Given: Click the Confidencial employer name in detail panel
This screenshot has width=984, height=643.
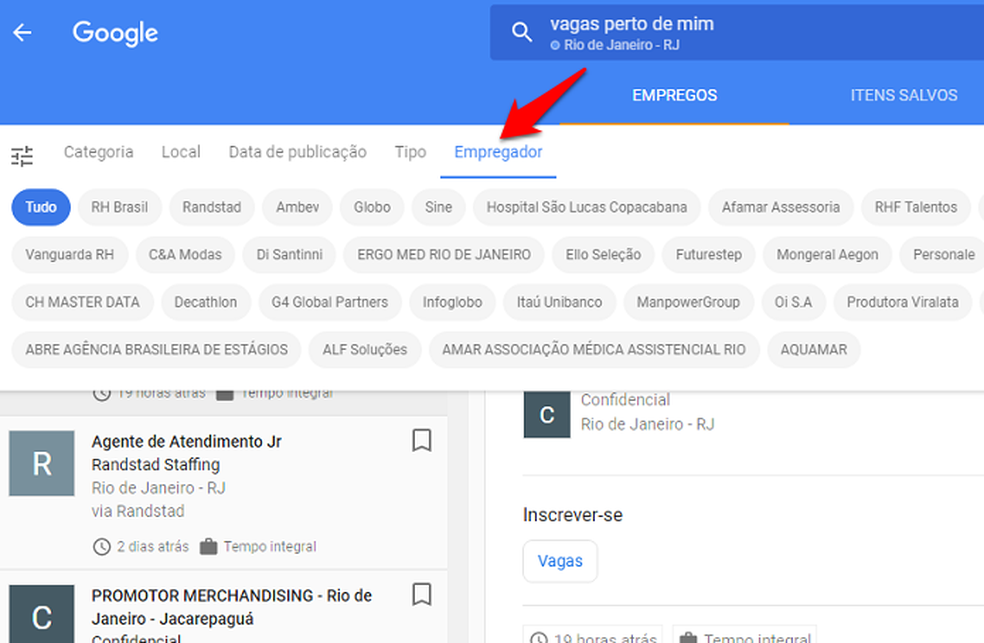Looking at the screenshot, I should click(625, 400).
